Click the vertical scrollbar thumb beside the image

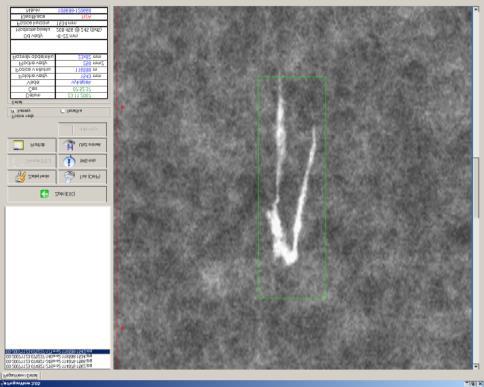click(x=476, y=187)
